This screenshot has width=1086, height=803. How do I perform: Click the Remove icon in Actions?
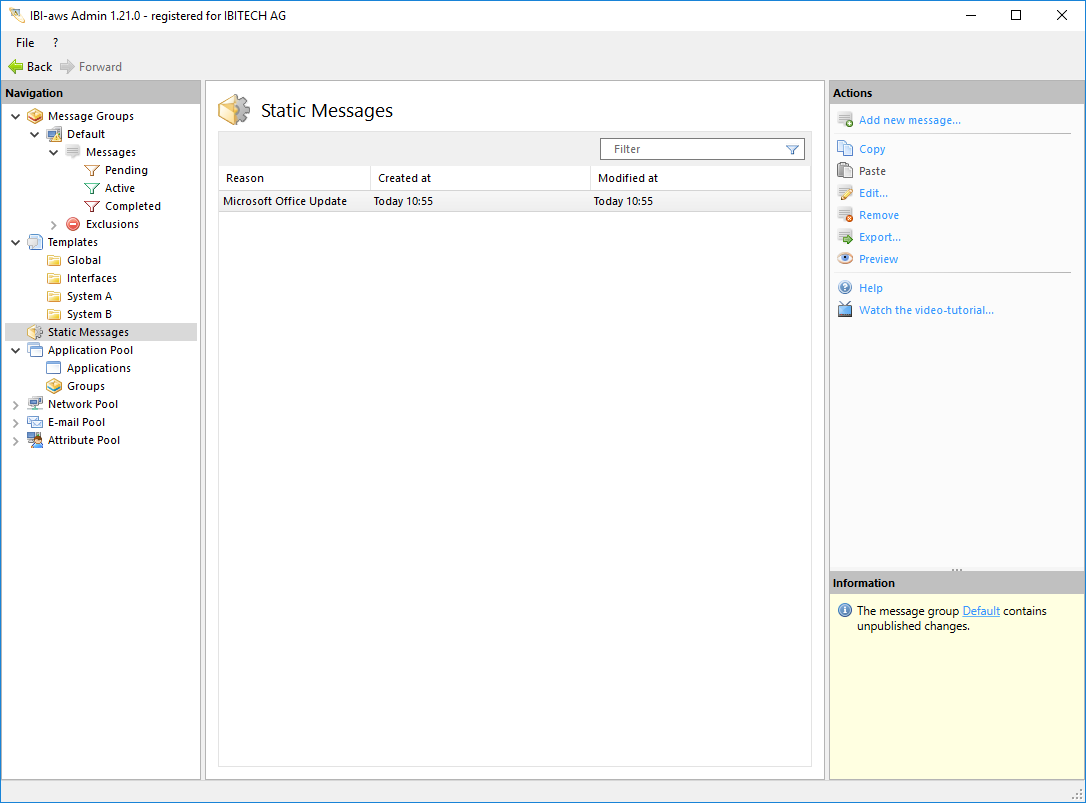pos(845,215)
